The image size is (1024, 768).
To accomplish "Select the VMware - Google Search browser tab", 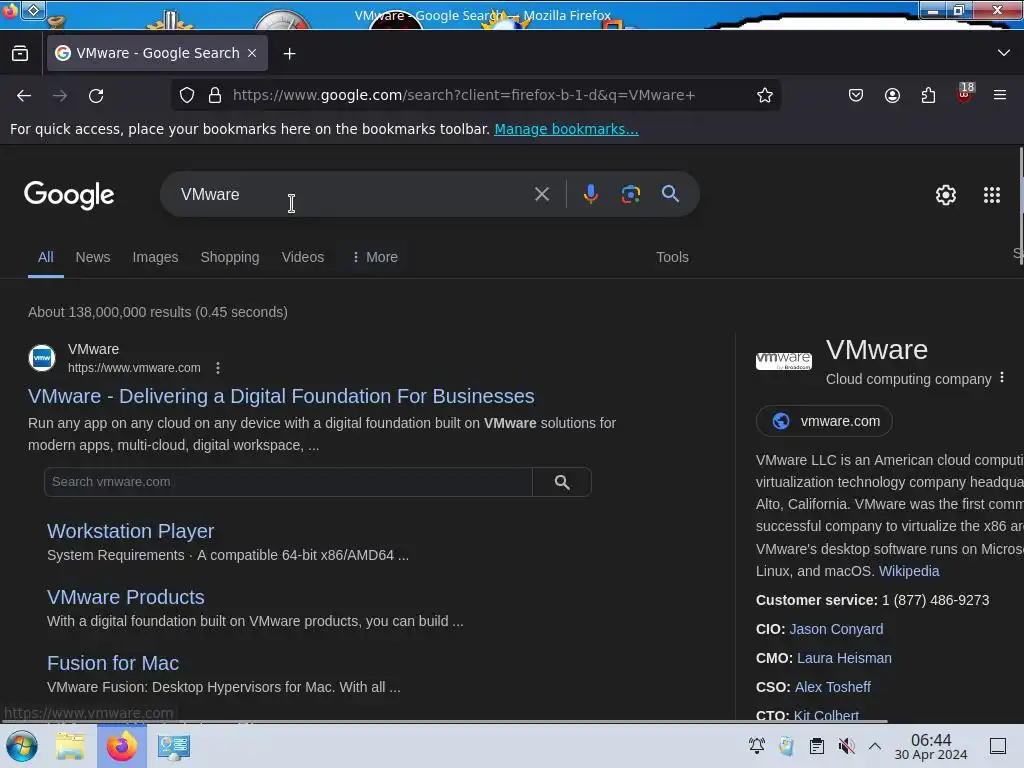I will [157, 54].
